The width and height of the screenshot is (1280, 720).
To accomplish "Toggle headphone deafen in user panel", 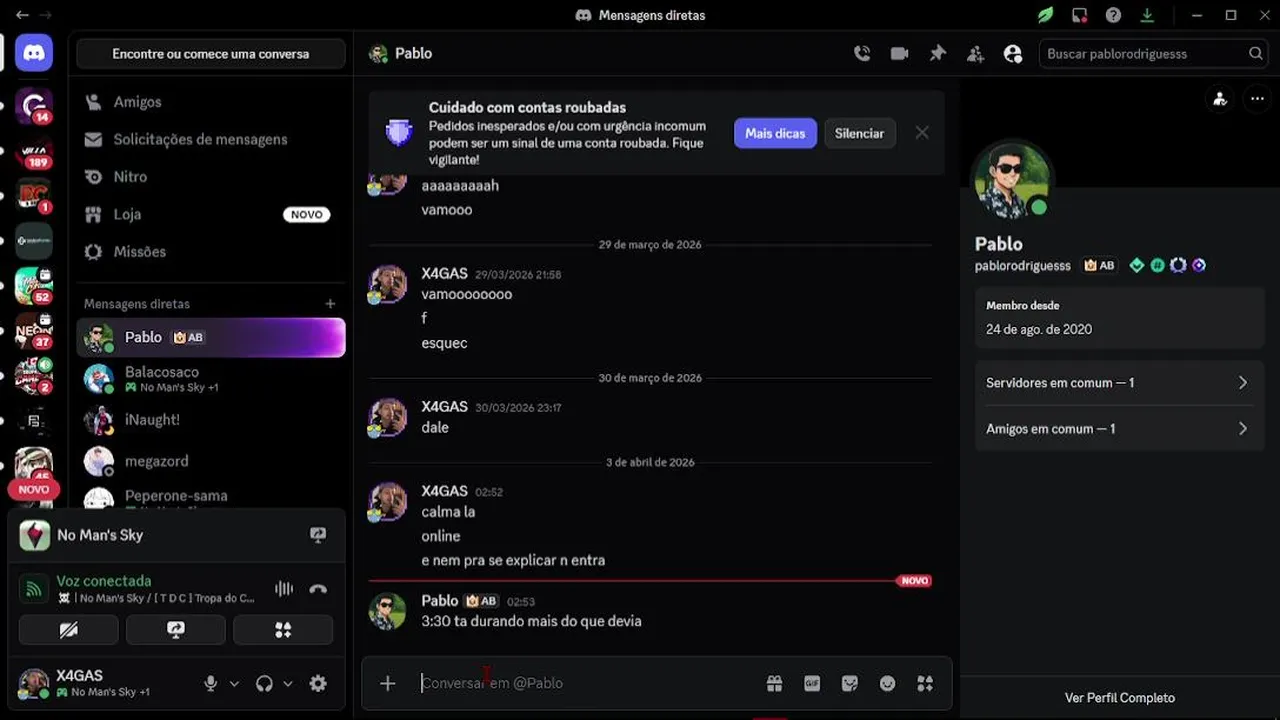I will (x=264, y=684).
